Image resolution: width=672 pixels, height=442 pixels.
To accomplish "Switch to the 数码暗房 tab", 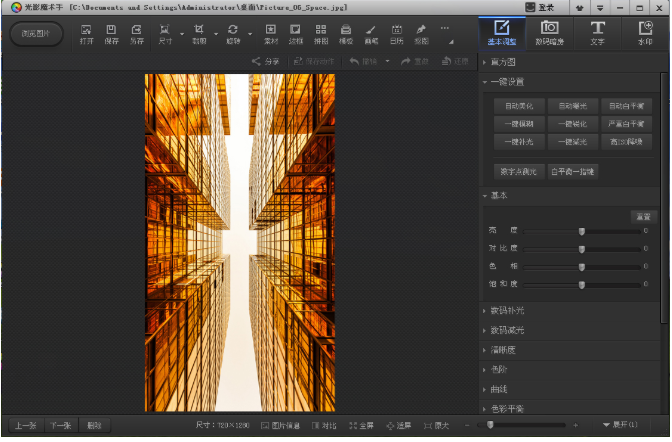I will click(x=550, y=32).
